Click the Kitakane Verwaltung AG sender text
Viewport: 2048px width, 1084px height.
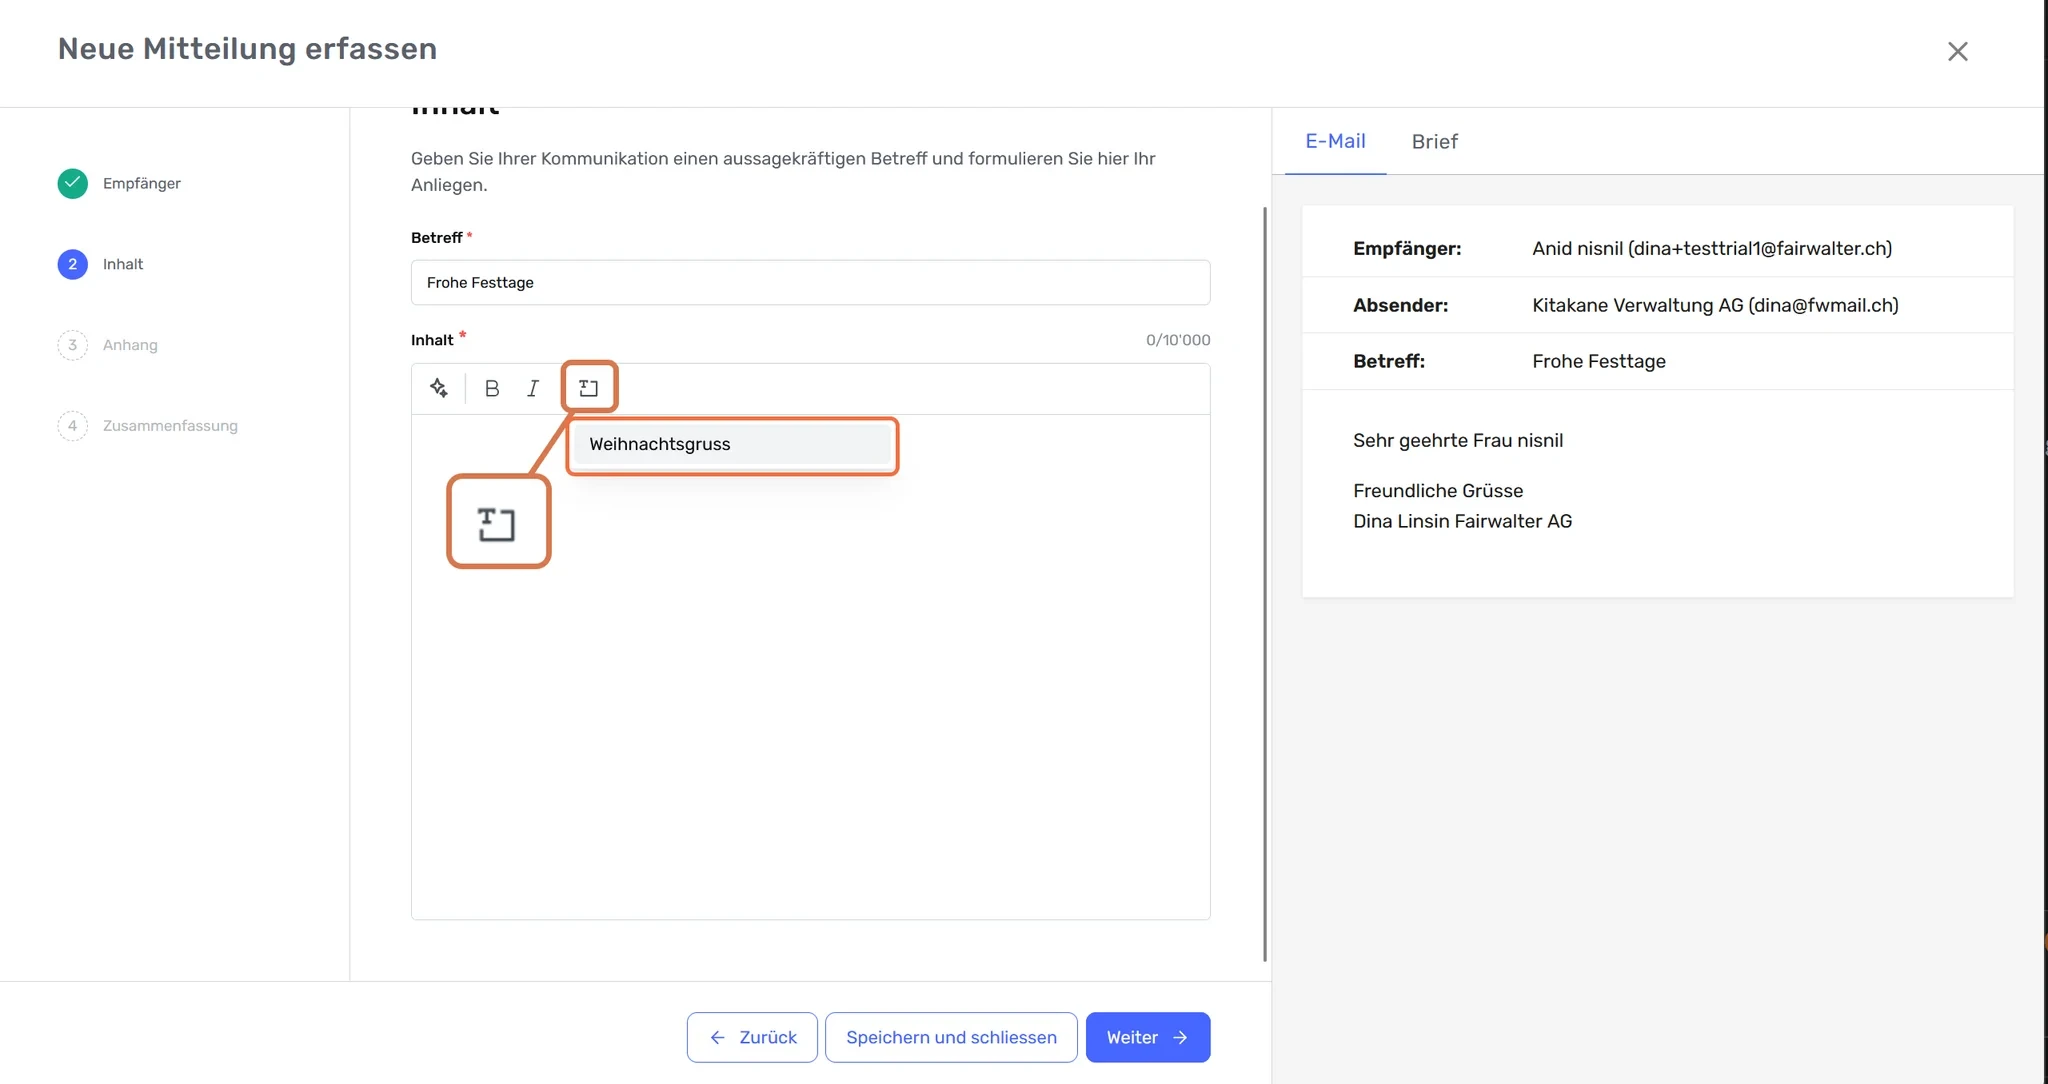(1715, 305)
